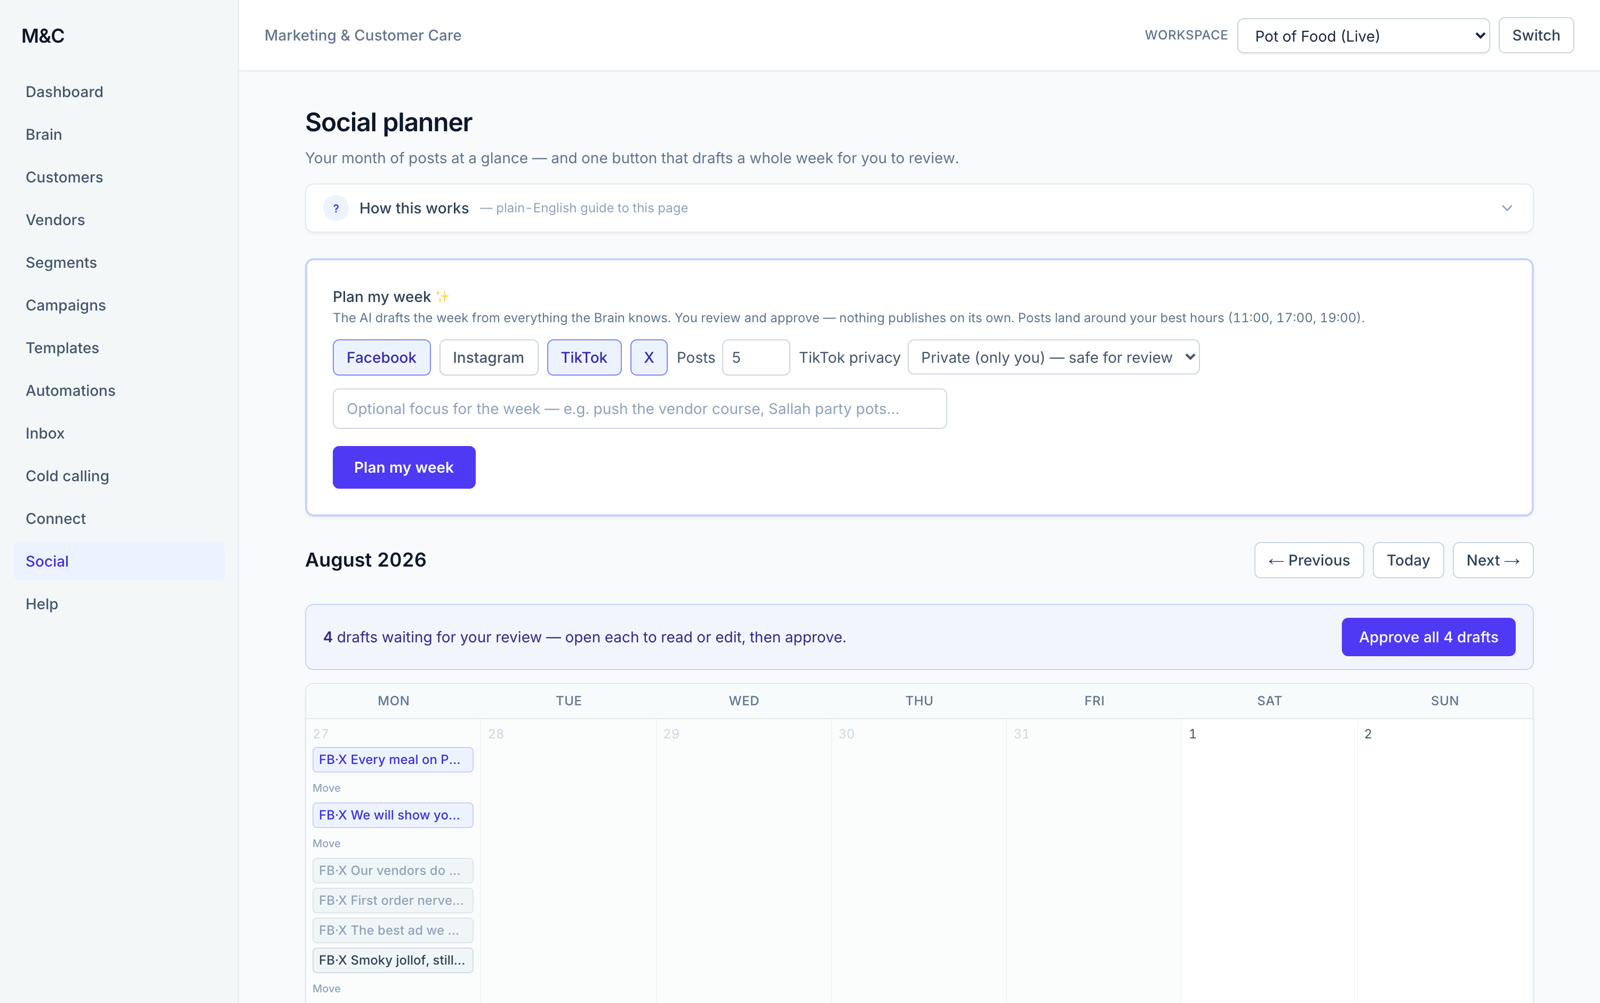Viewport: 1600px width, 1003px height.
Task: Click Move under the "Every meal on P..." post
Action: pos(326,788)
